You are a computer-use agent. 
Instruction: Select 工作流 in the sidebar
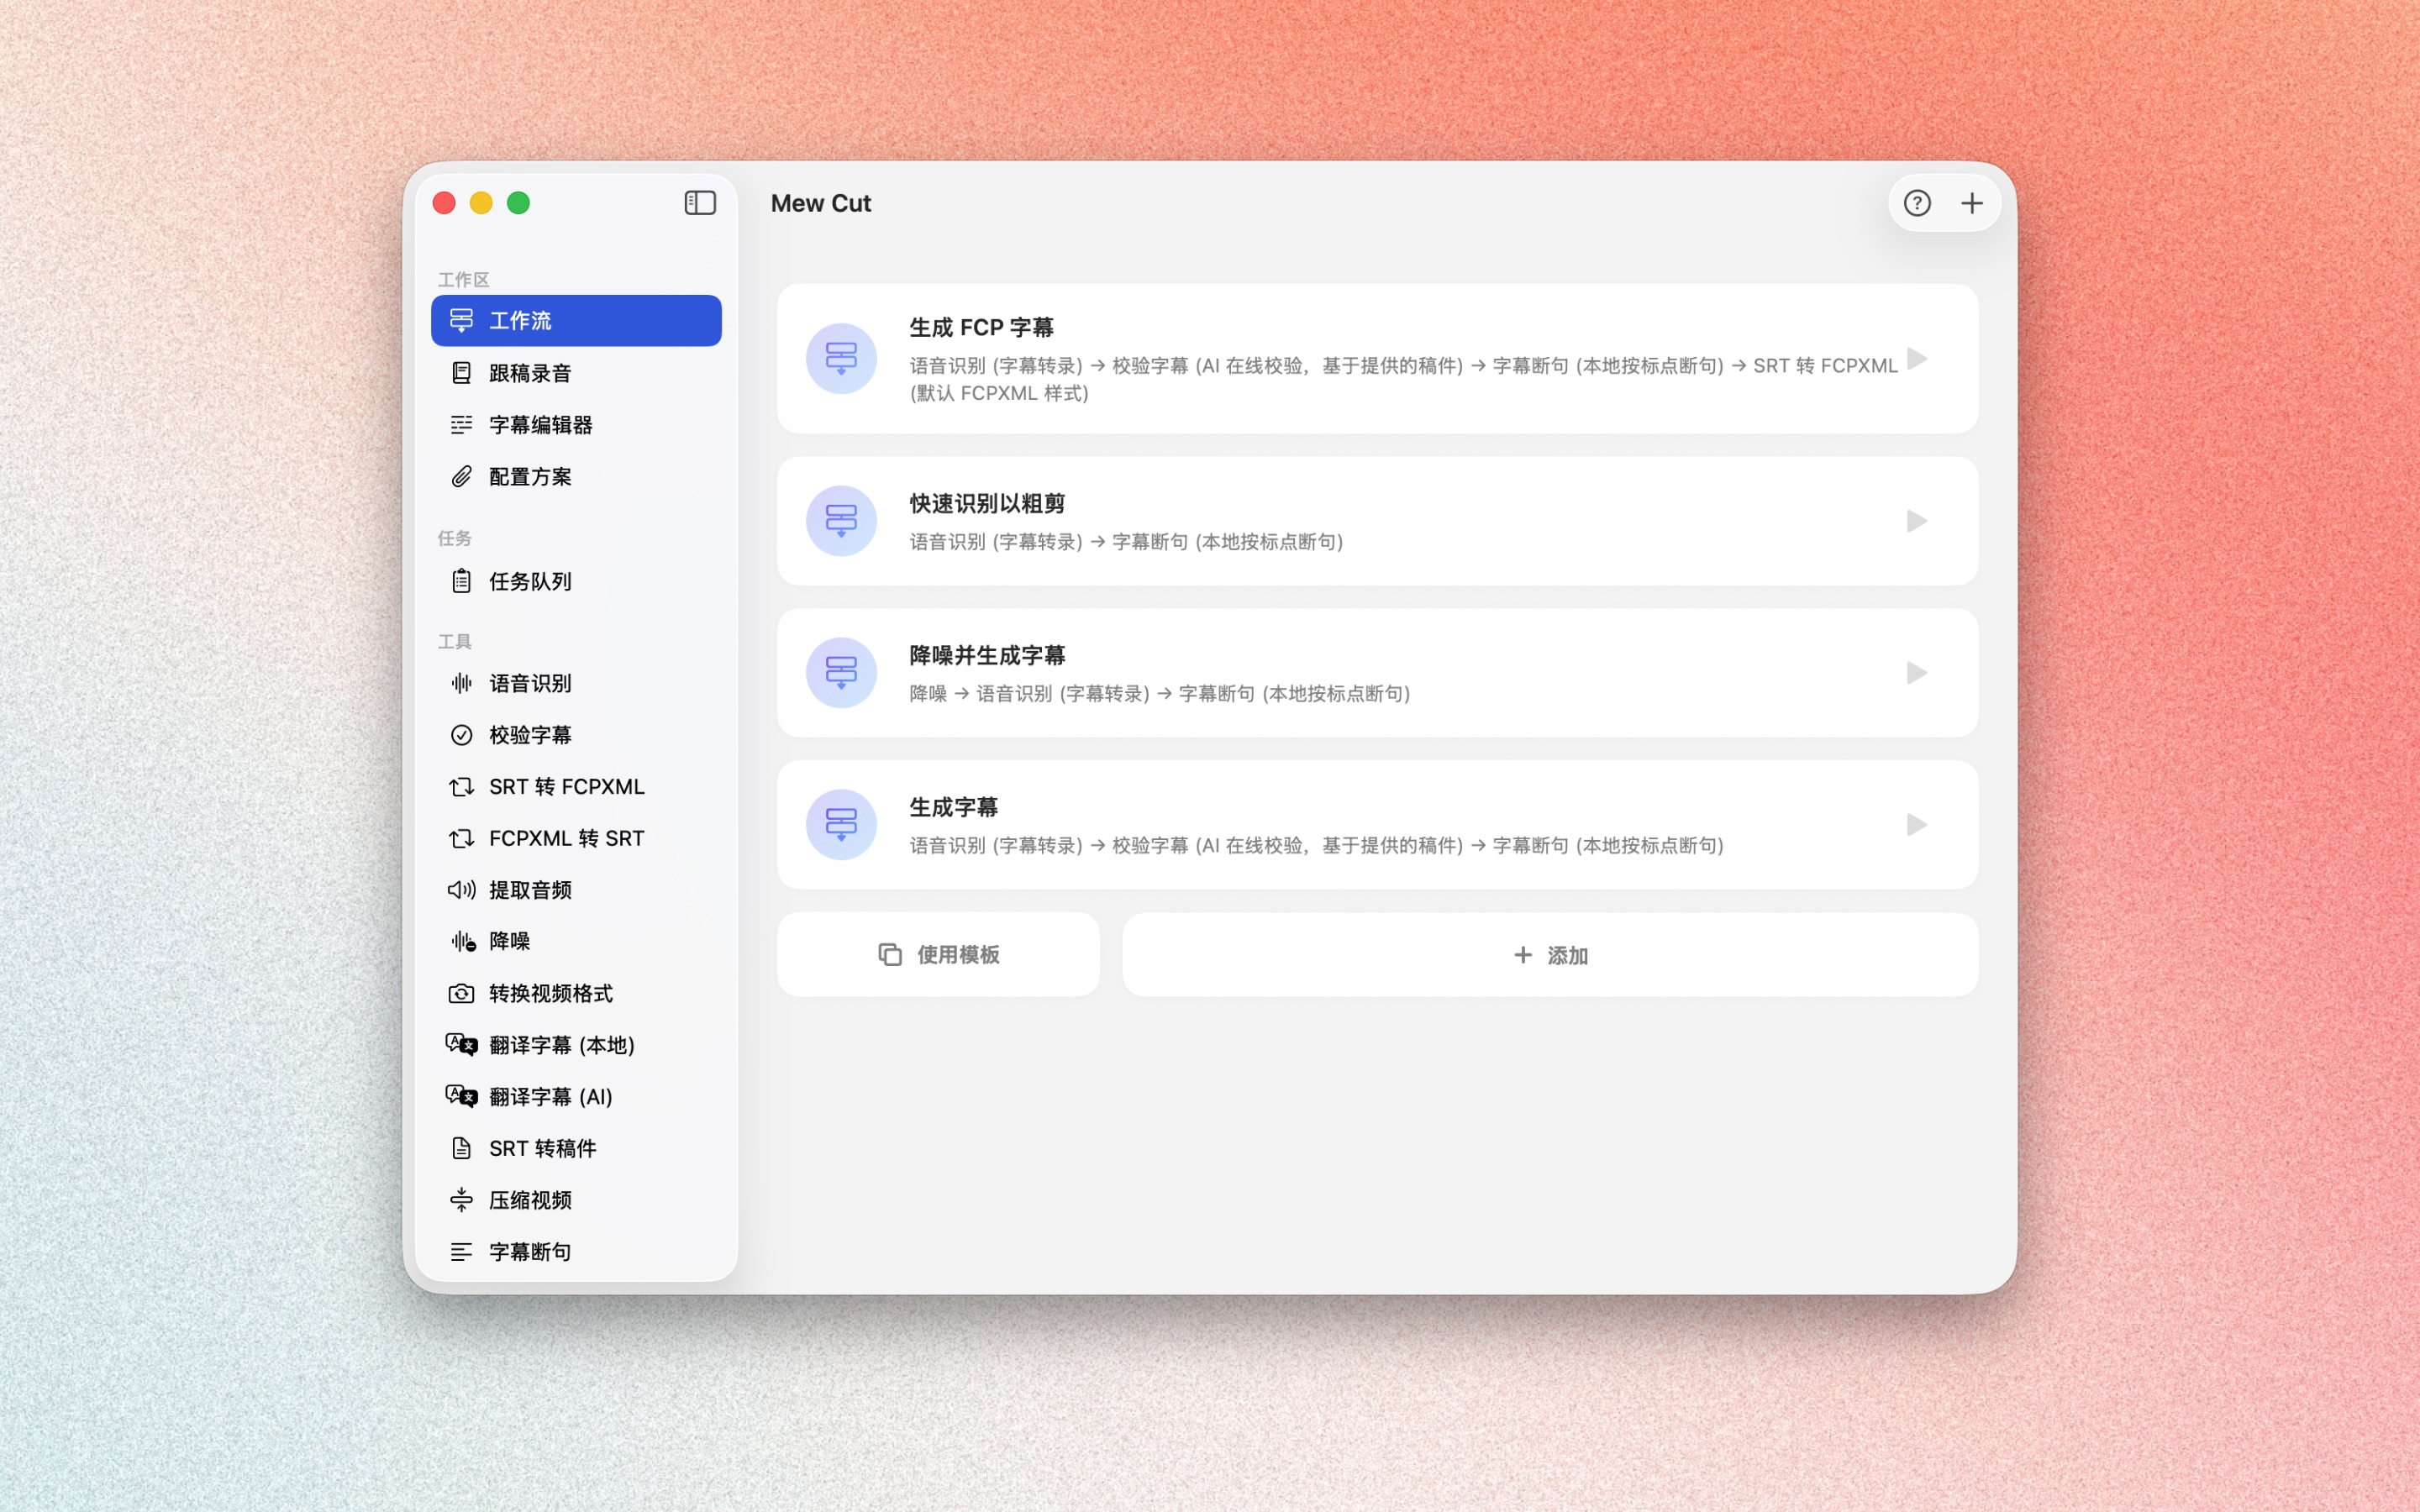click(x=576, y=320)
